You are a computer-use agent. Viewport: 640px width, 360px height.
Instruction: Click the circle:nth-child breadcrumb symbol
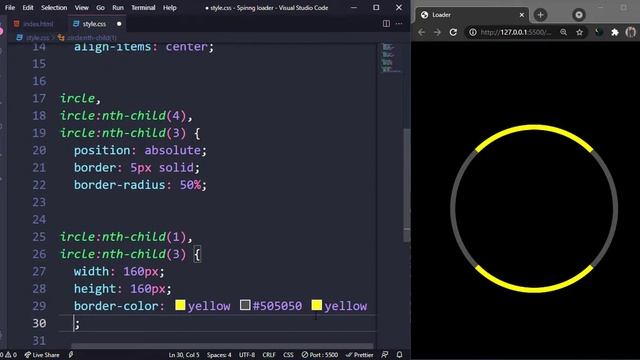pos(91,38)
